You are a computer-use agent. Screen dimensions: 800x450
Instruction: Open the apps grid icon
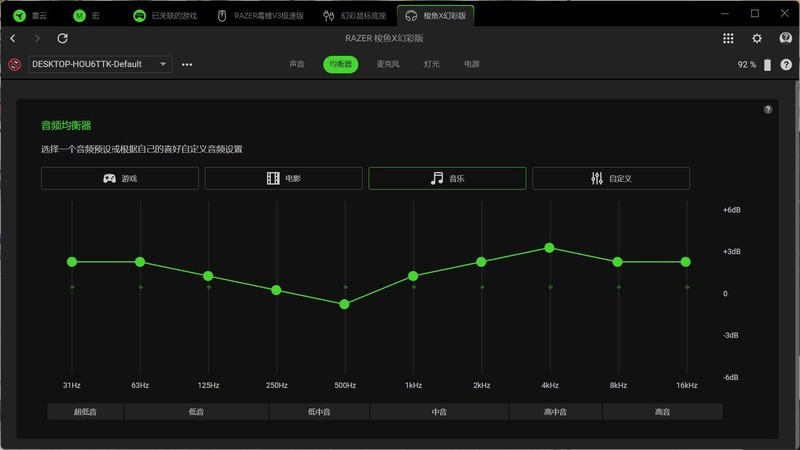(x=728, y=38)
